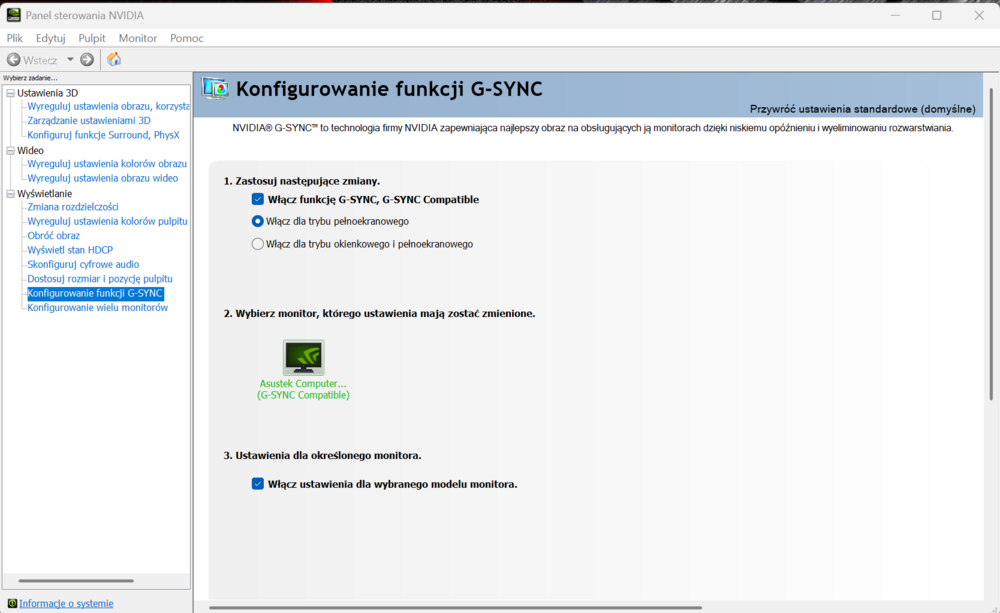This screenshot has width=1000, height=613.
Task: Open the Monitor menu
Action: tap(138, 38)
